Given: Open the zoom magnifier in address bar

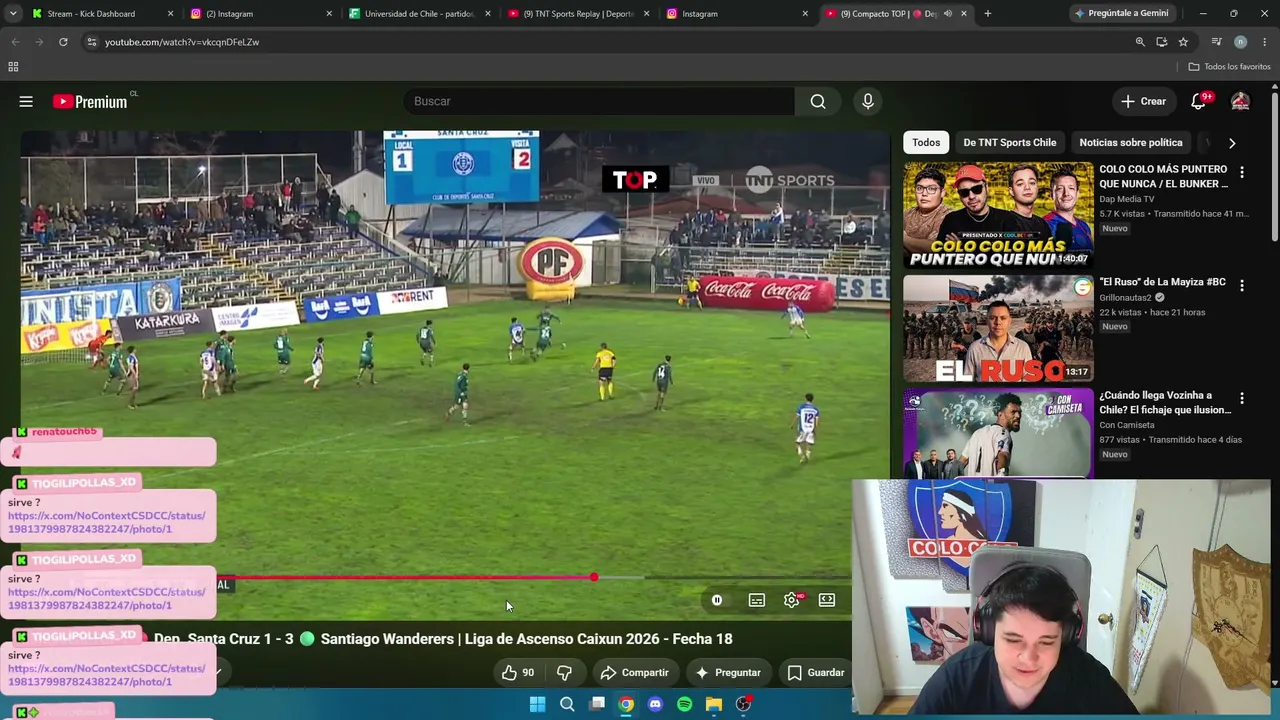Looking at the screenshot, I should pos(1140,42).
